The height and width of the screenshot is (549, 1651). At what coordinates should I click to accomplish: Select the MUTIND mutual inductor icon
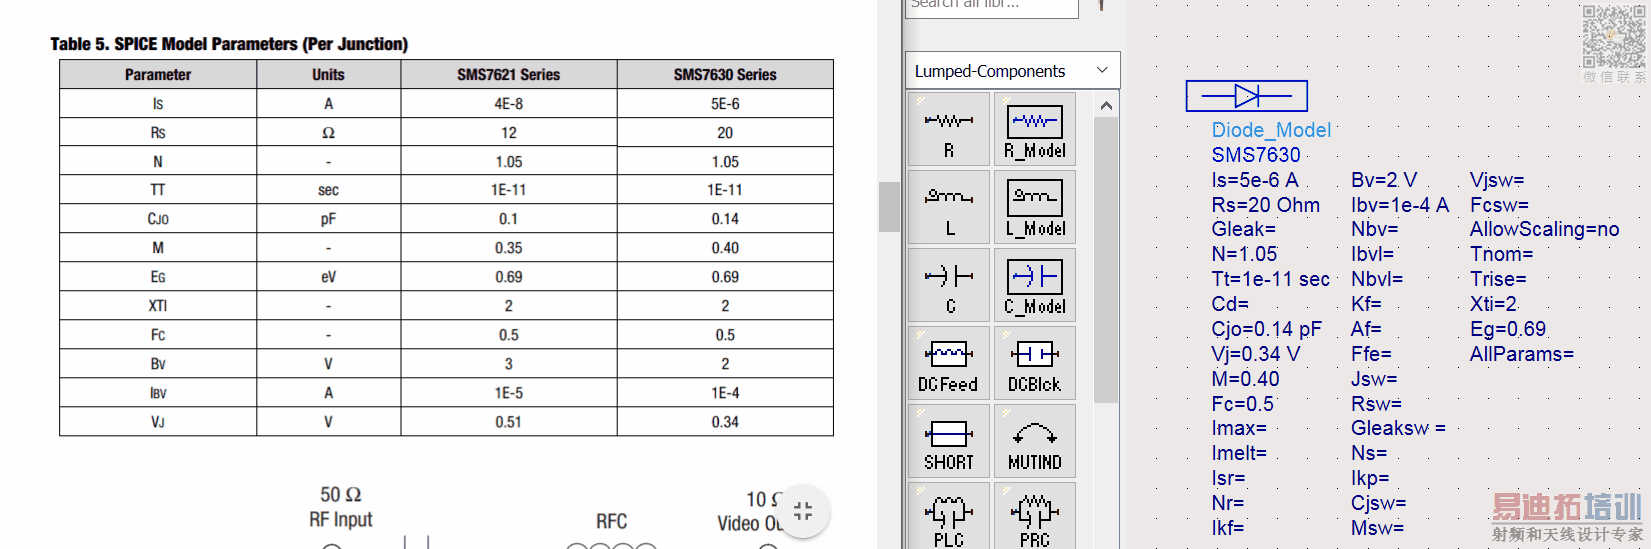coord(1035,440)
